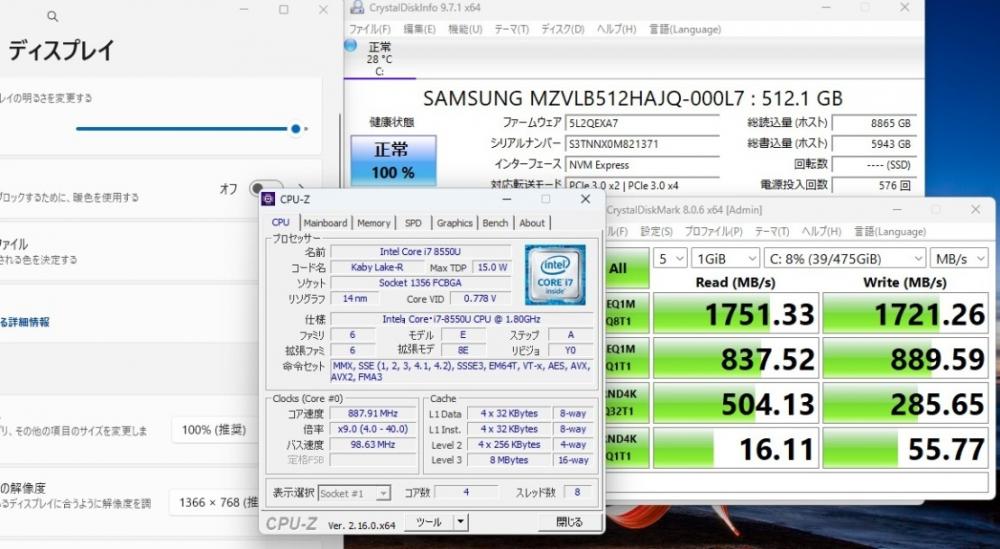Open プロファイル(P) menu in CrystalDiskMark

click(713, 231)
